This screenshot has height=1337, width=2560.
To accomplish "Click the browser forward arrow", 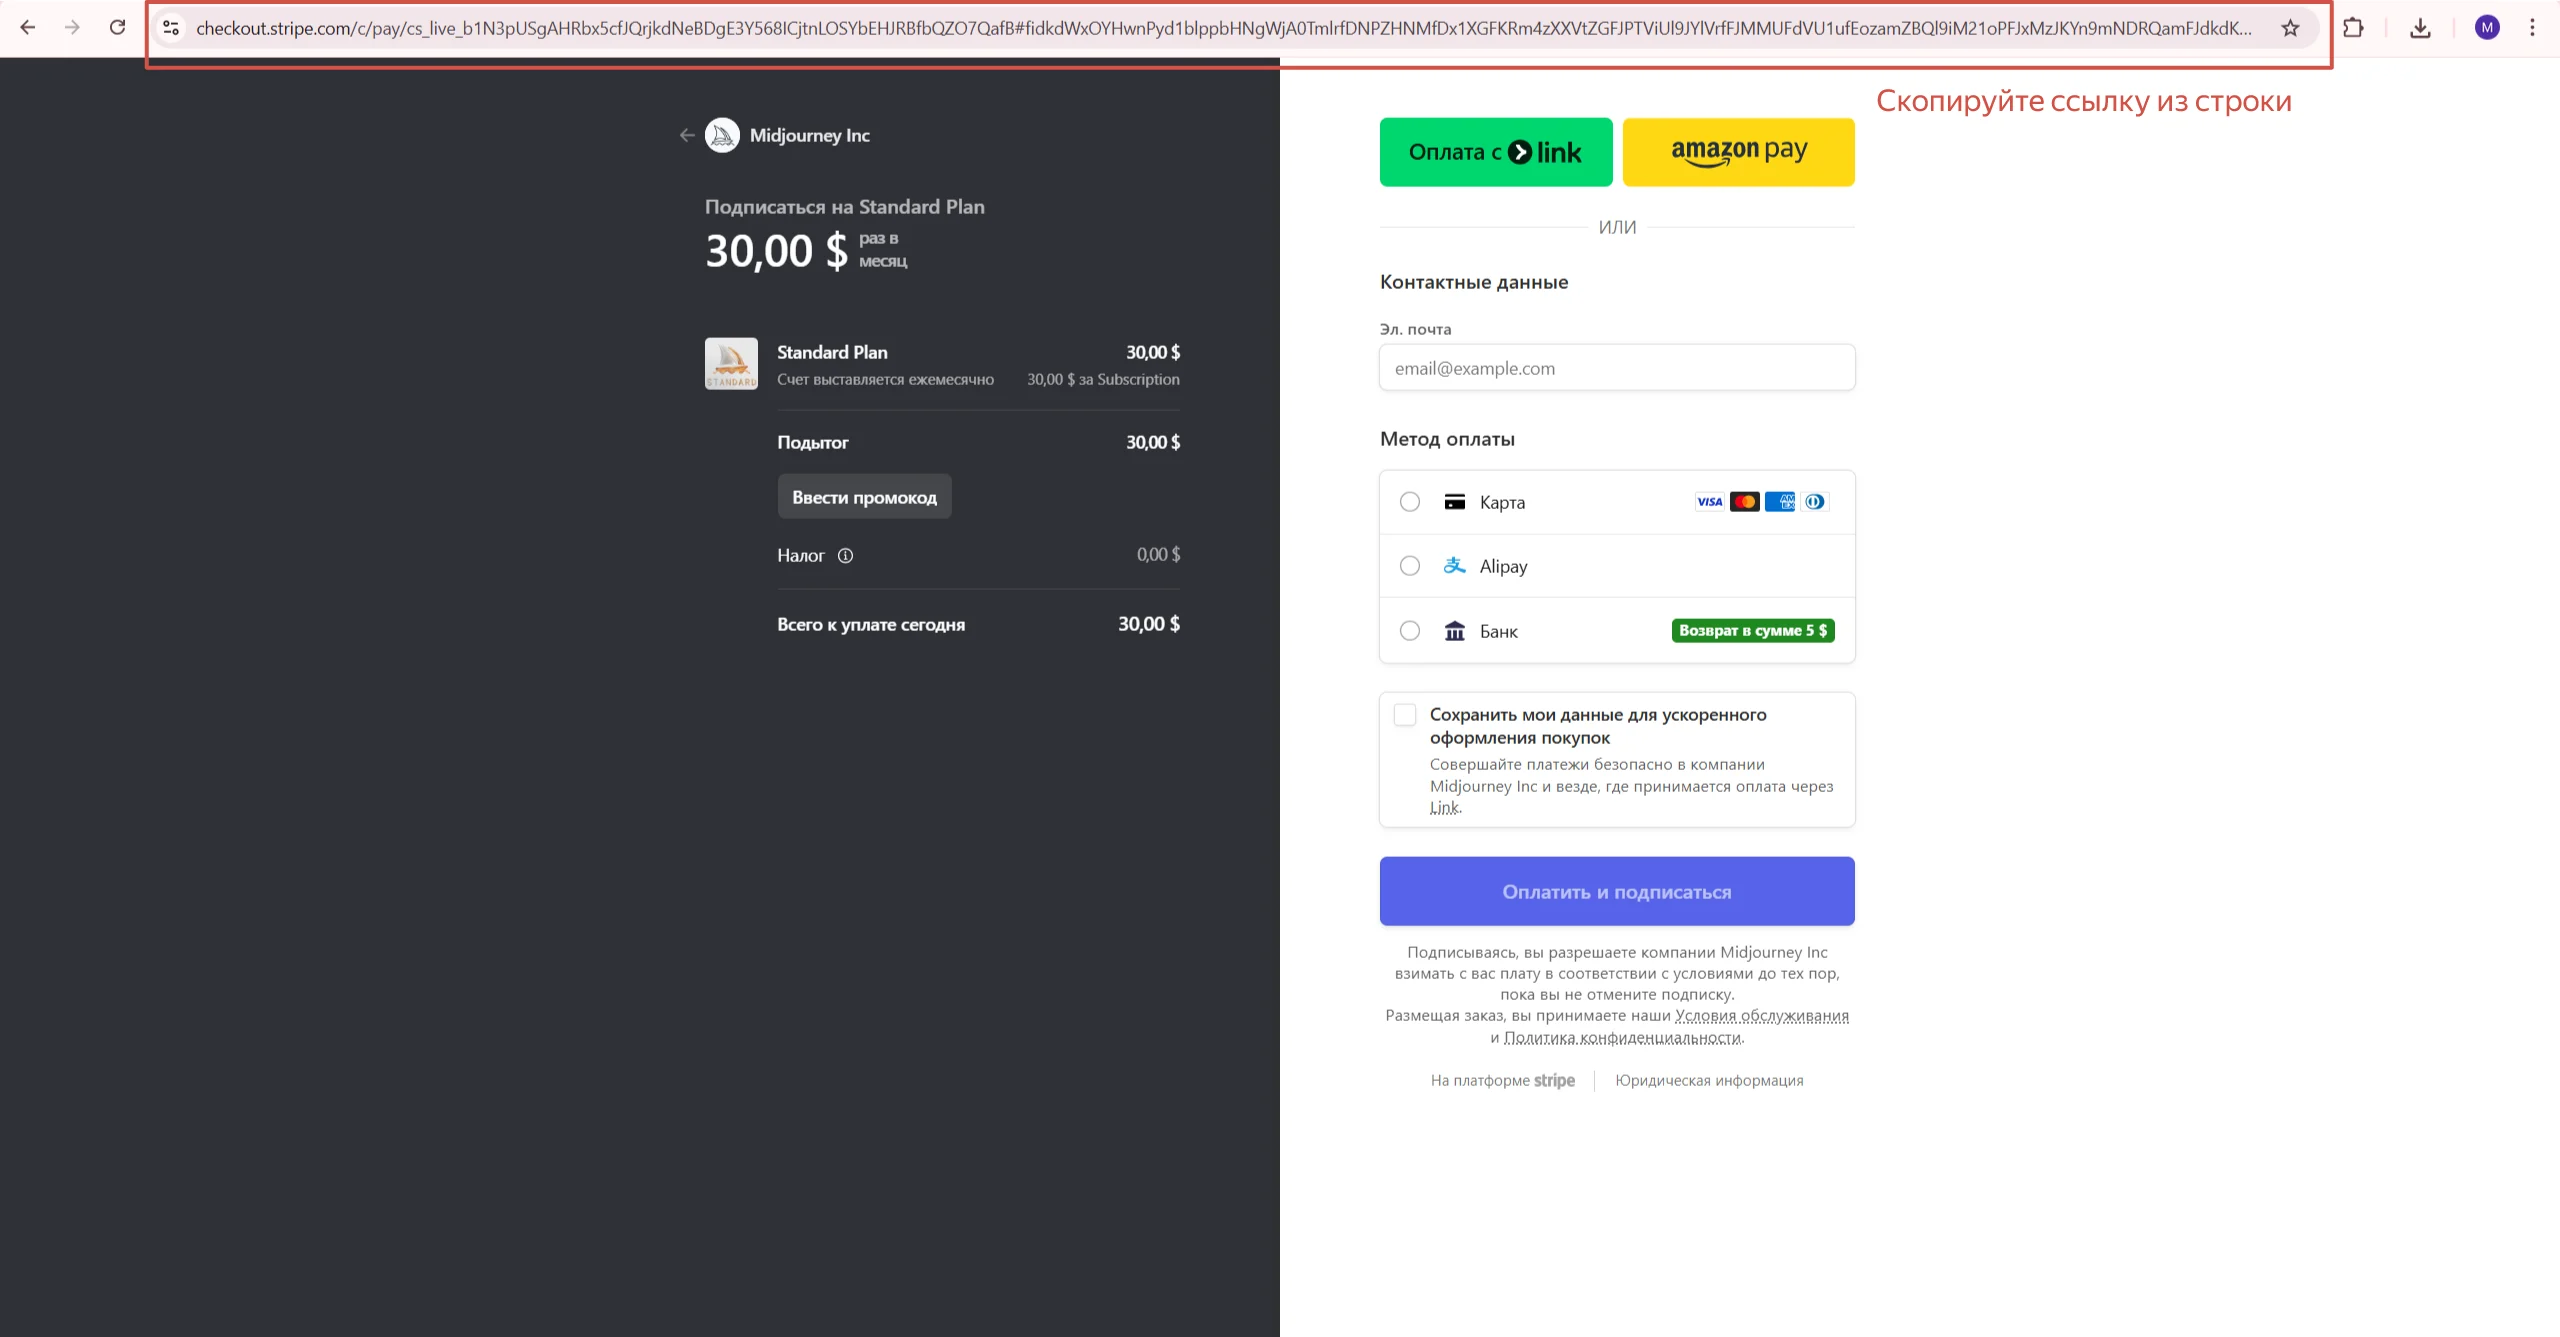I will [x=72, y=28].
